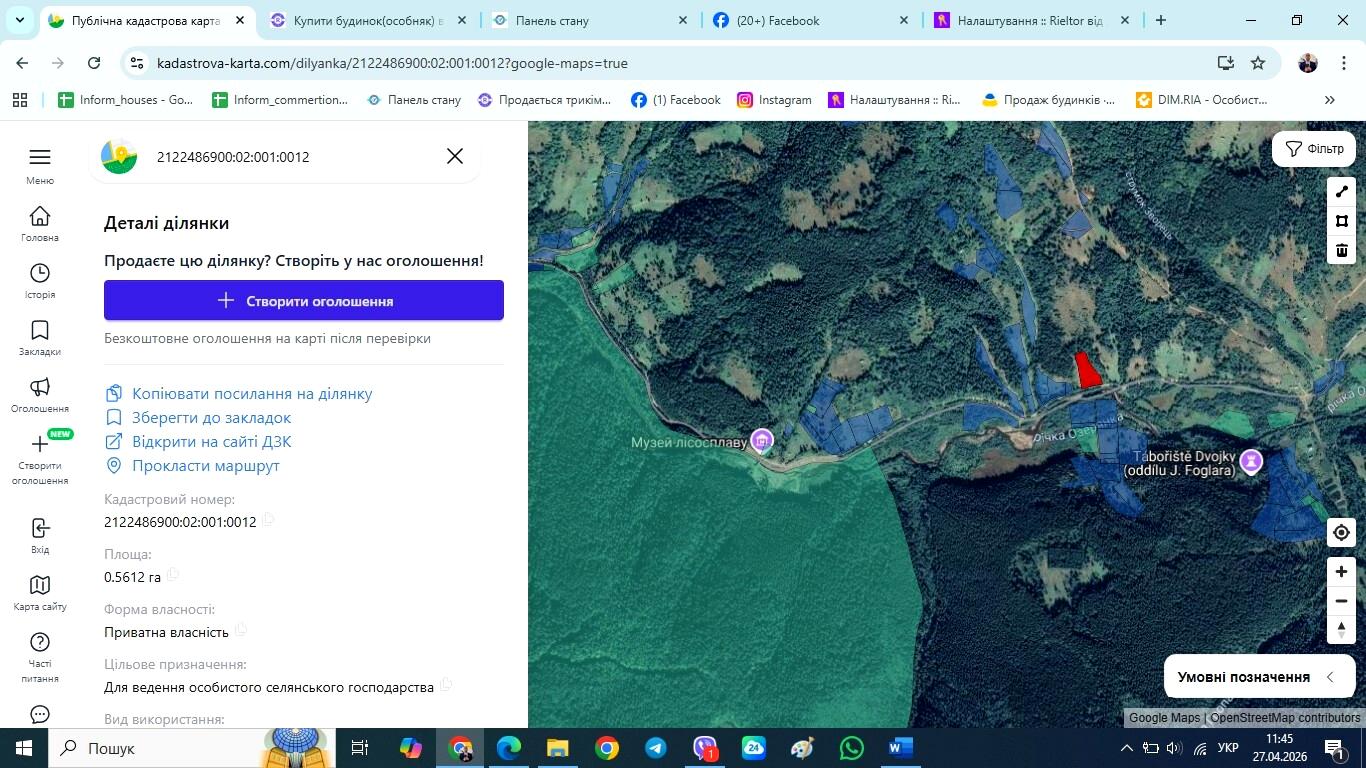This screenshot has height=768, width=1366.
Task: Click sidebar Створити оголошення plus icon
Action: tap(40, 444)
